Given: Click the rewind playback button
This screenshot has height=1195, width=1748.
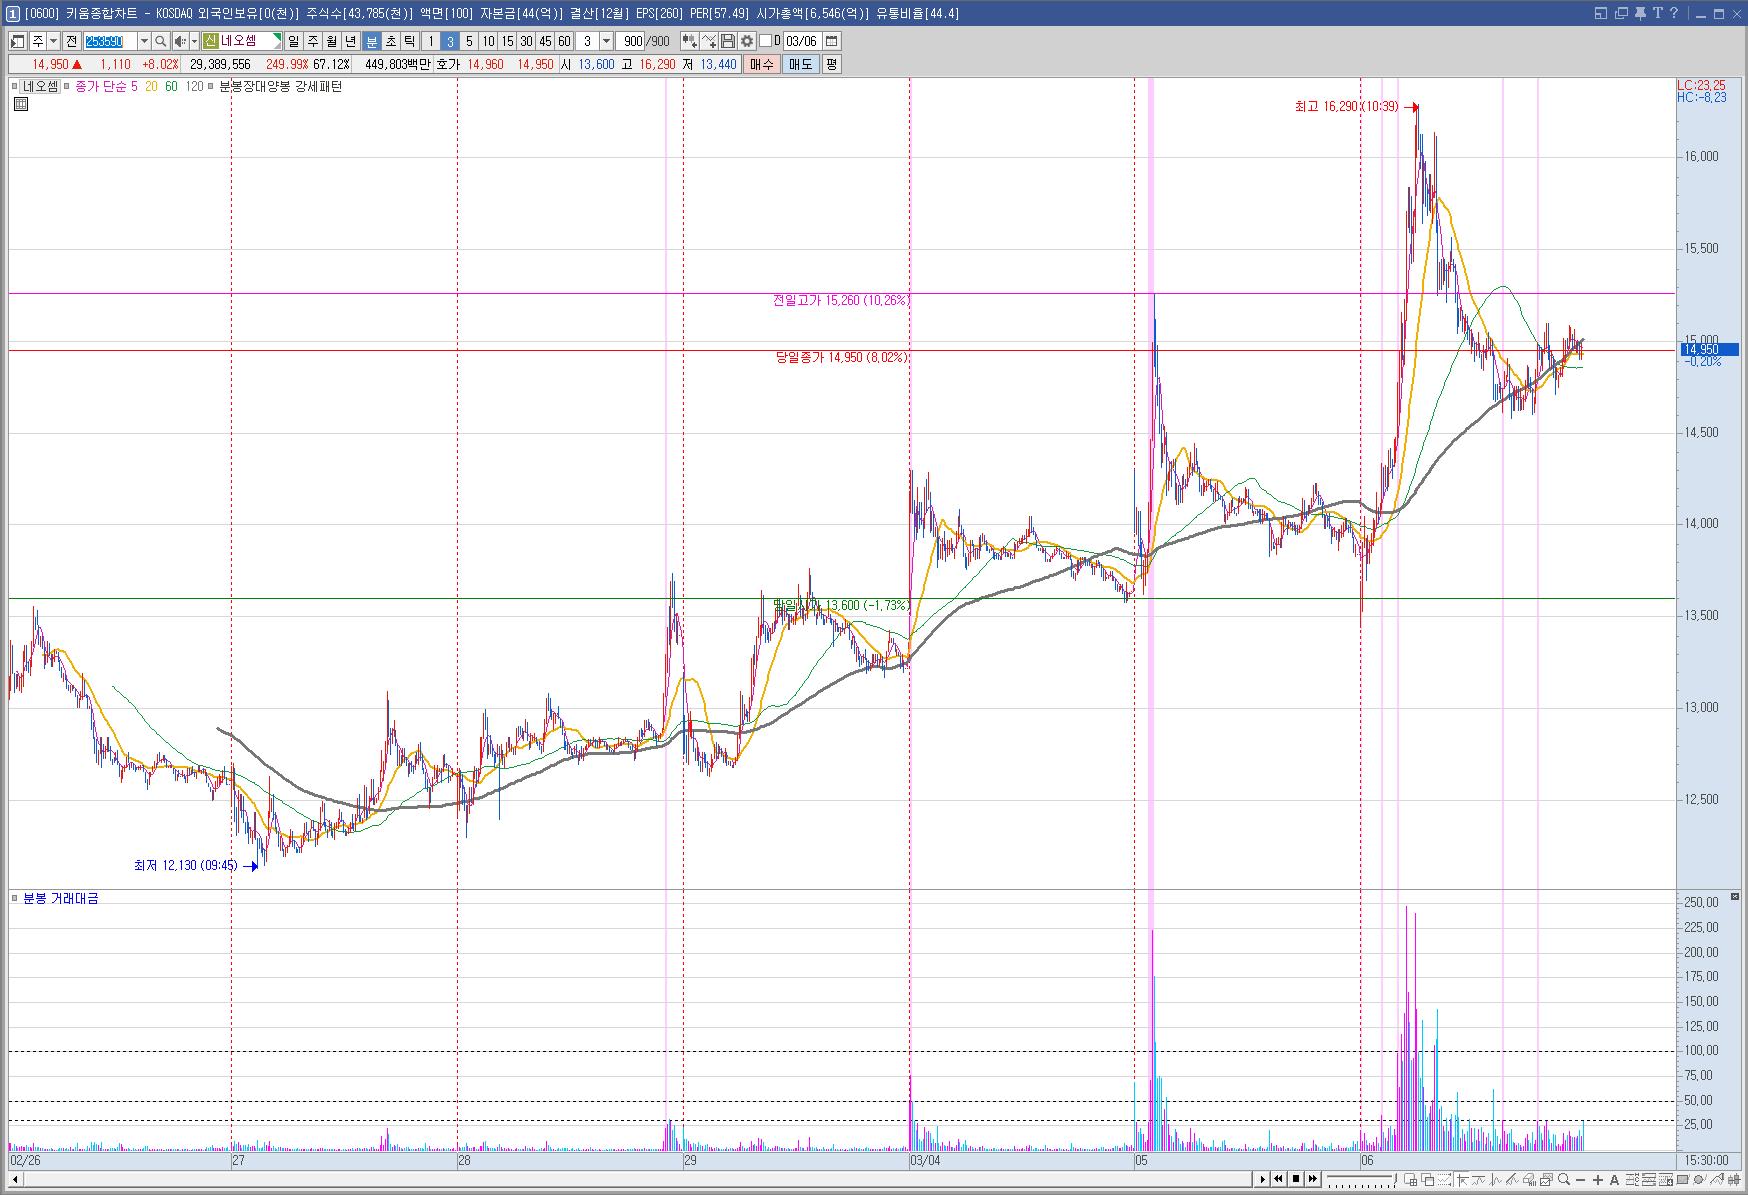Looking at the screenshot, I should click(1278, 1180).
